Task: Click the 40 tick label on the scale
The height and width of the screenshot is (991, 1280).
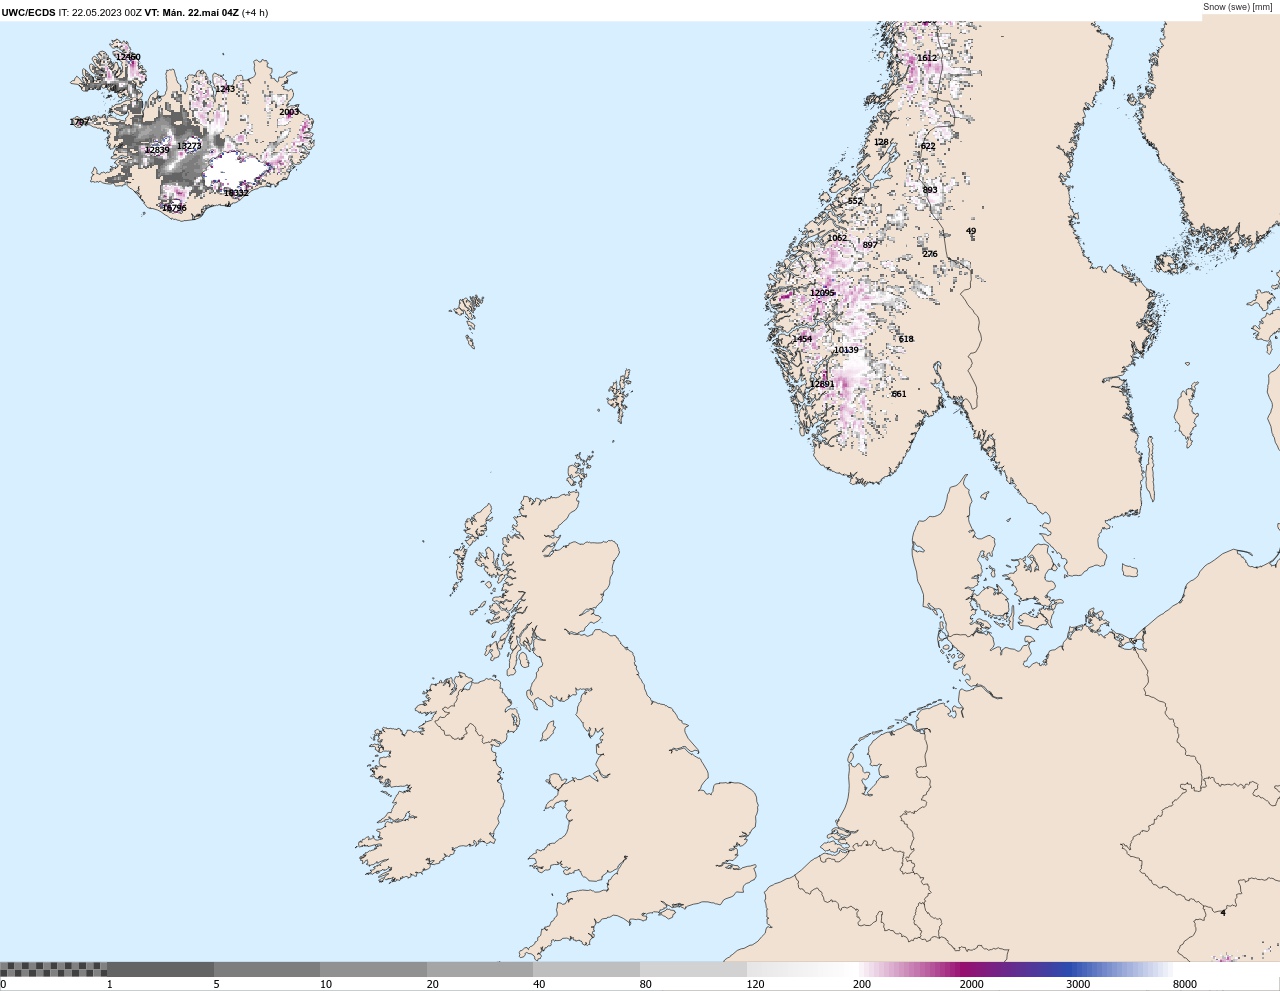Action: pyautogui.click(x=539, y=984)
